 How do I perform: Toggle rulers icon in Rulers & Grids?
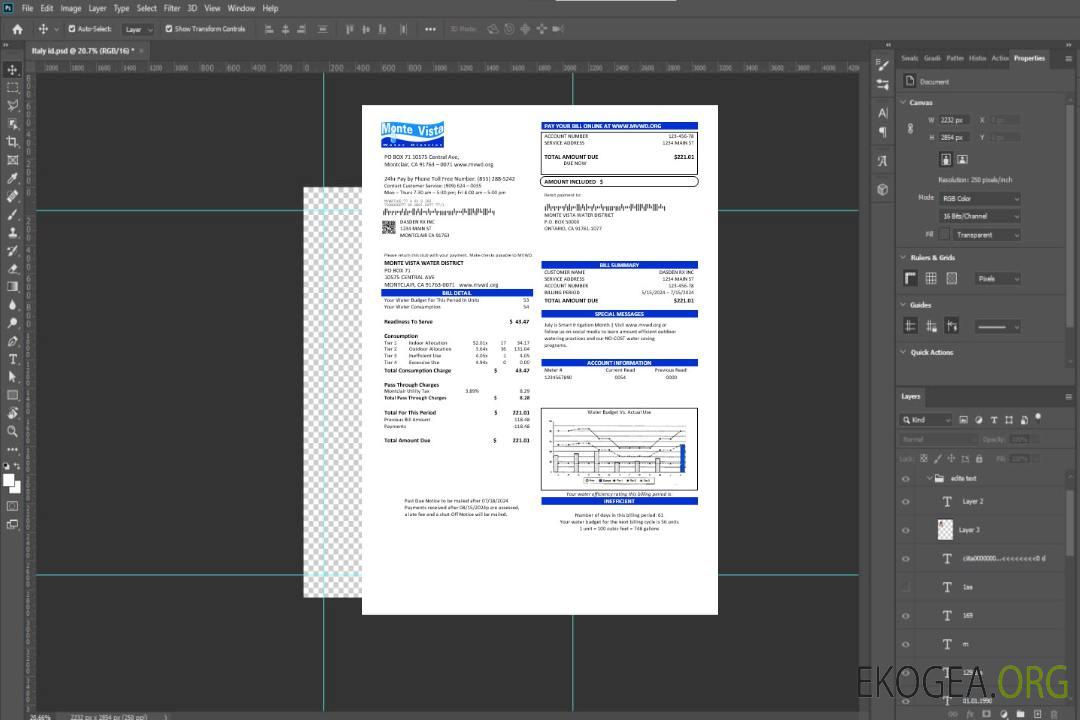coord(911,278)
